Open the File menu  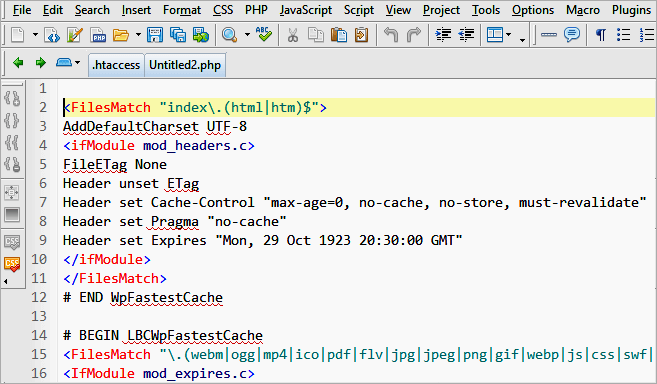(22, 10)
